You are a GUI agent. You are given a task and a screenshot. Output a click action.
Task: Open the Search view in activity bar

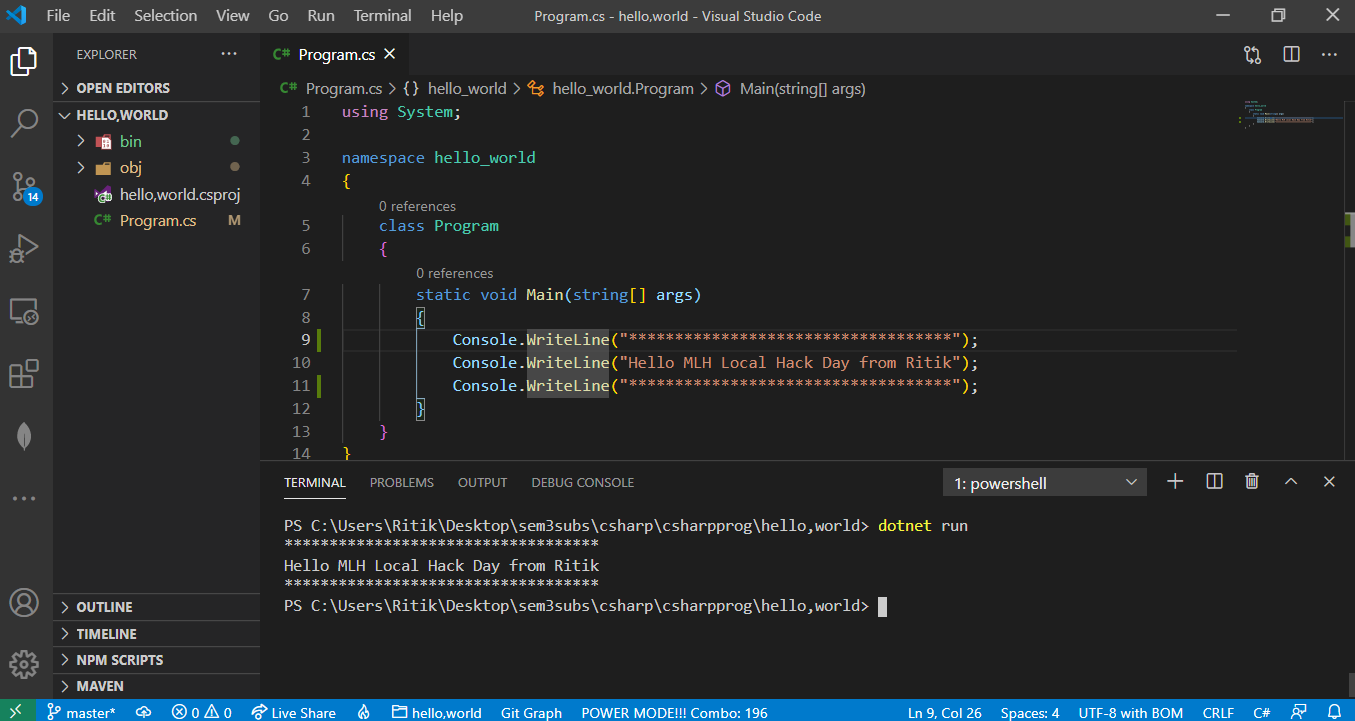(x=24, y=124)
